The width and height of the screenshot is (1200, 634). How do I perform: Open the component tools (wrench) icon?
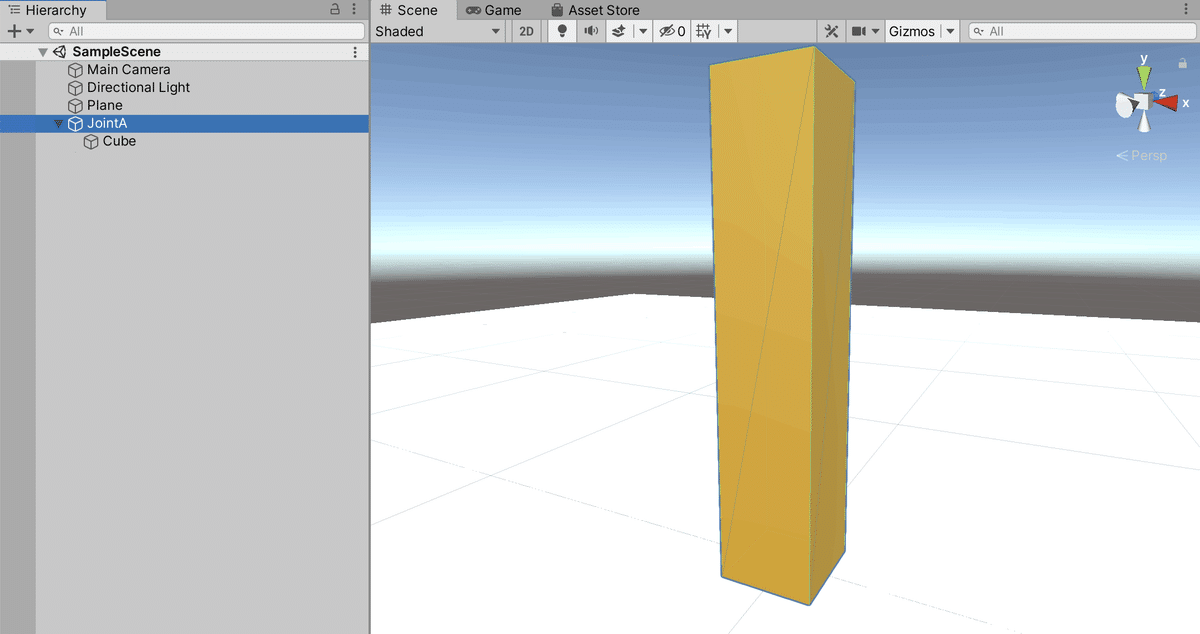(x=831, y=31)
